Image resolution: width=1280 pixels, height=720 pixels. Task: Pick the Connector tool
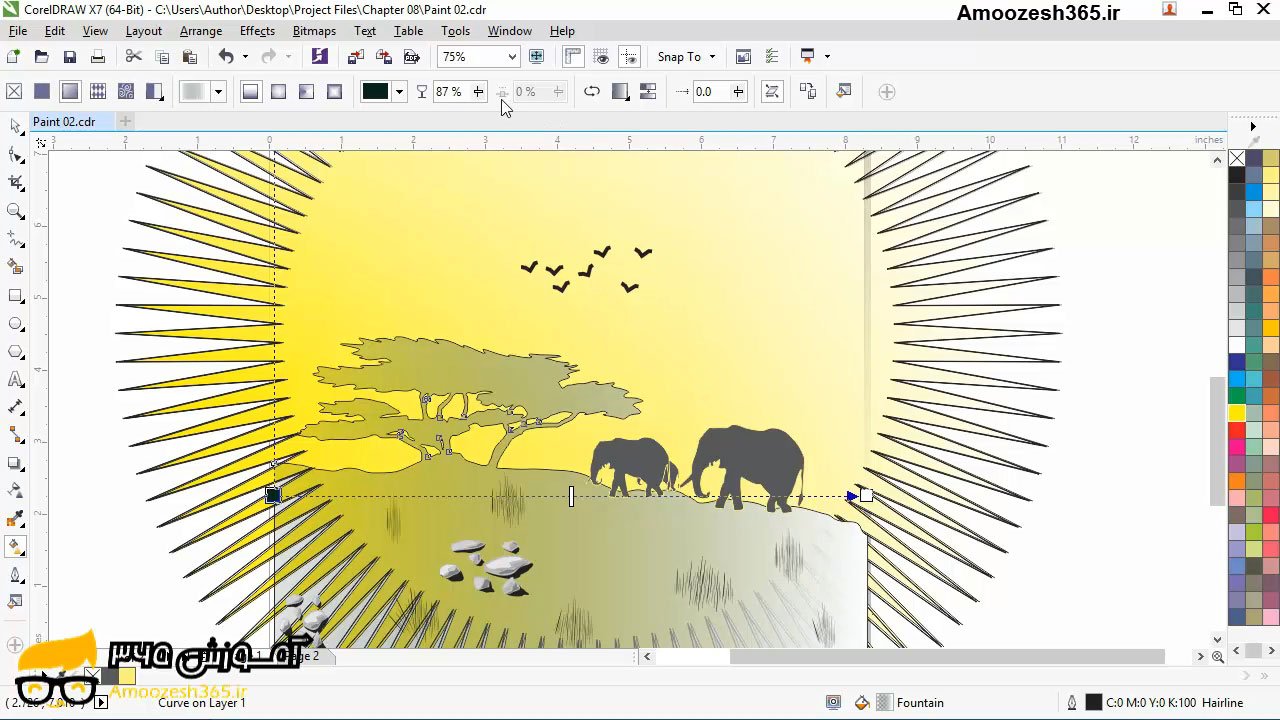click(x=16, y=436)
